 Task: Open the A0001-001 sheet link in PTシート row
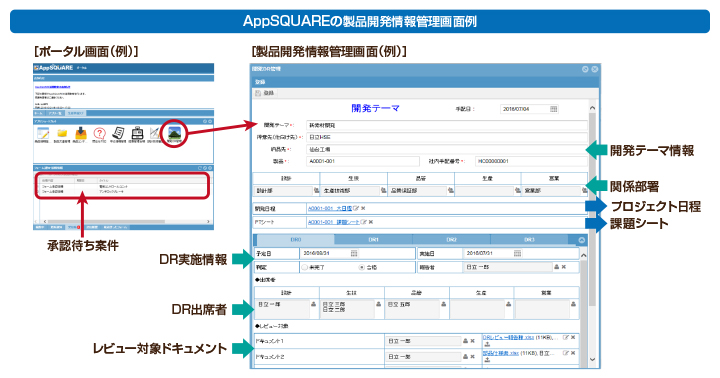[x=333, y=222]
